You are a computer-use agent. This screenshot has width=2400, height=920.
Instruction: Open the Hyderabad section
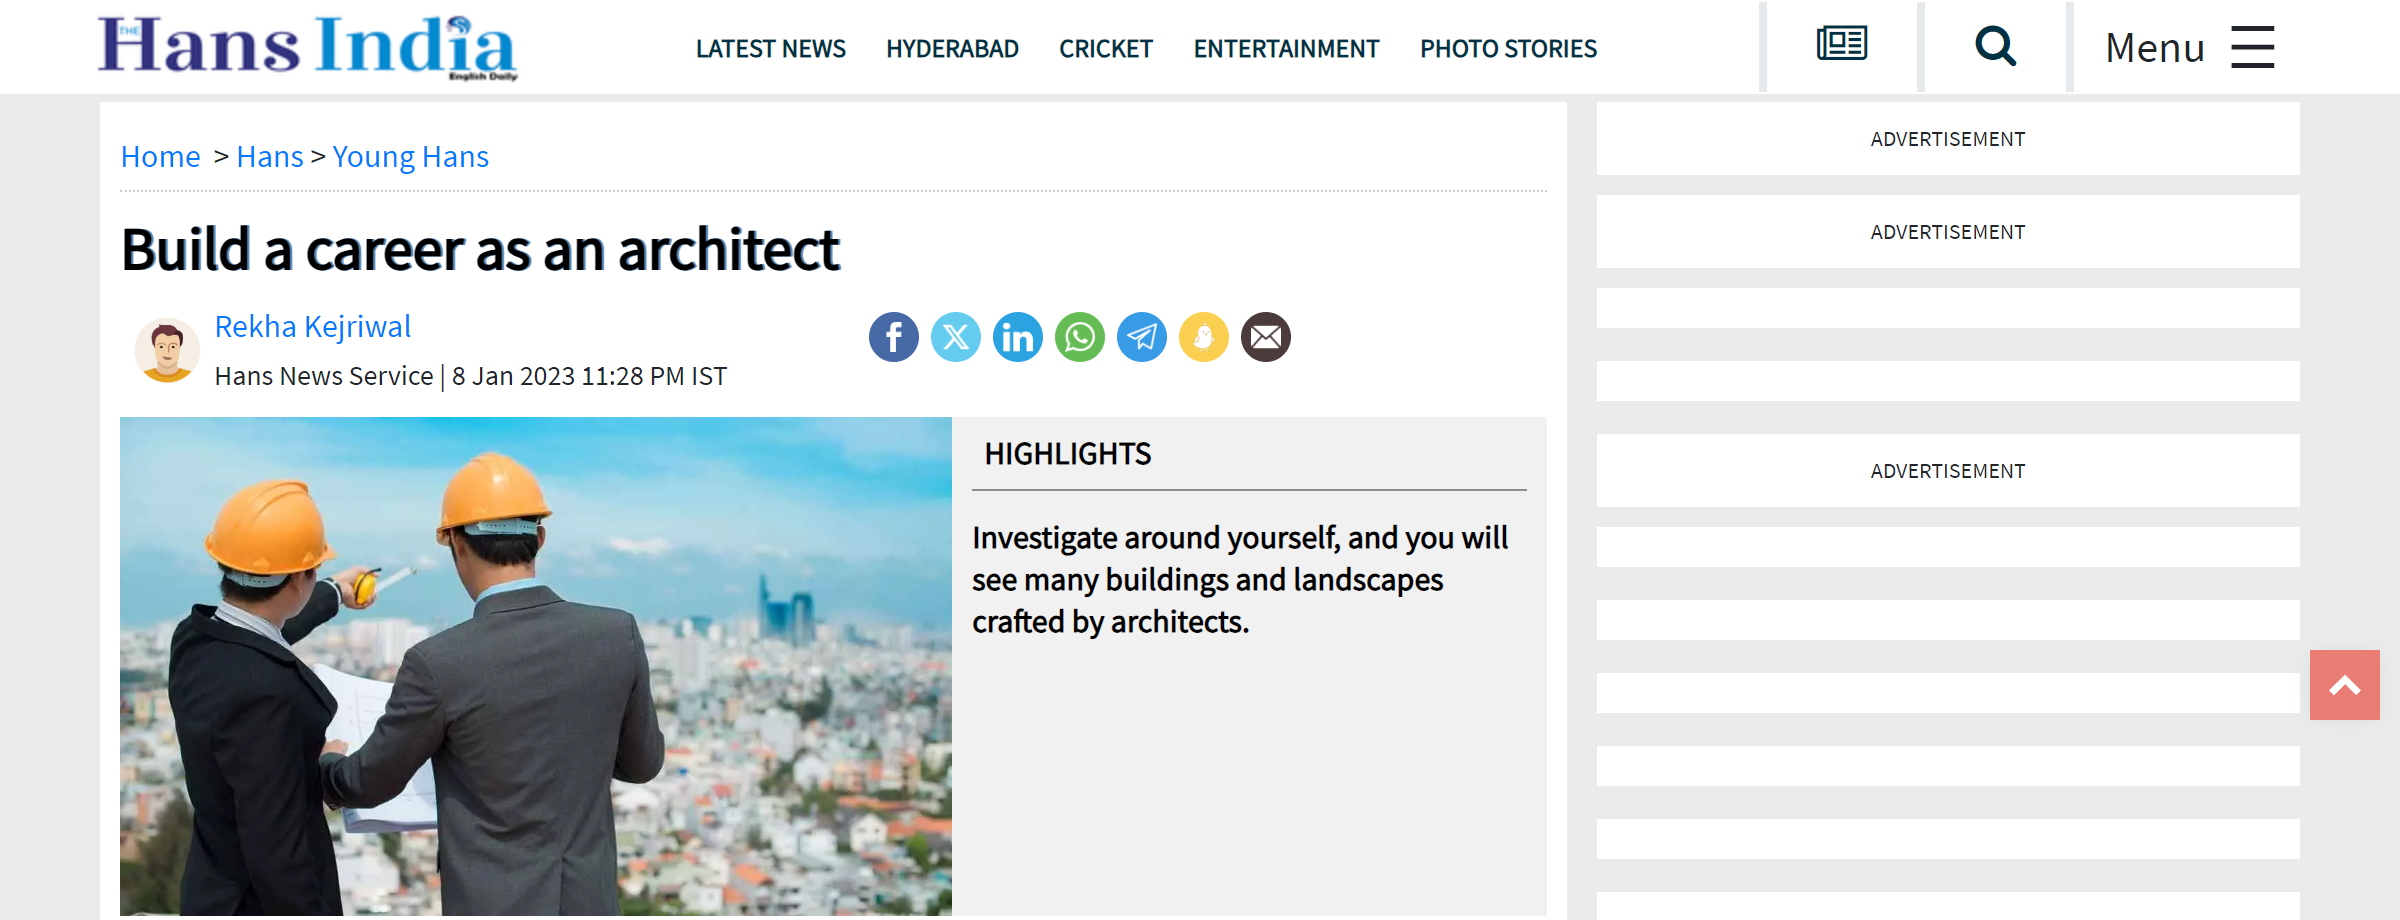(x=952, y=49)
